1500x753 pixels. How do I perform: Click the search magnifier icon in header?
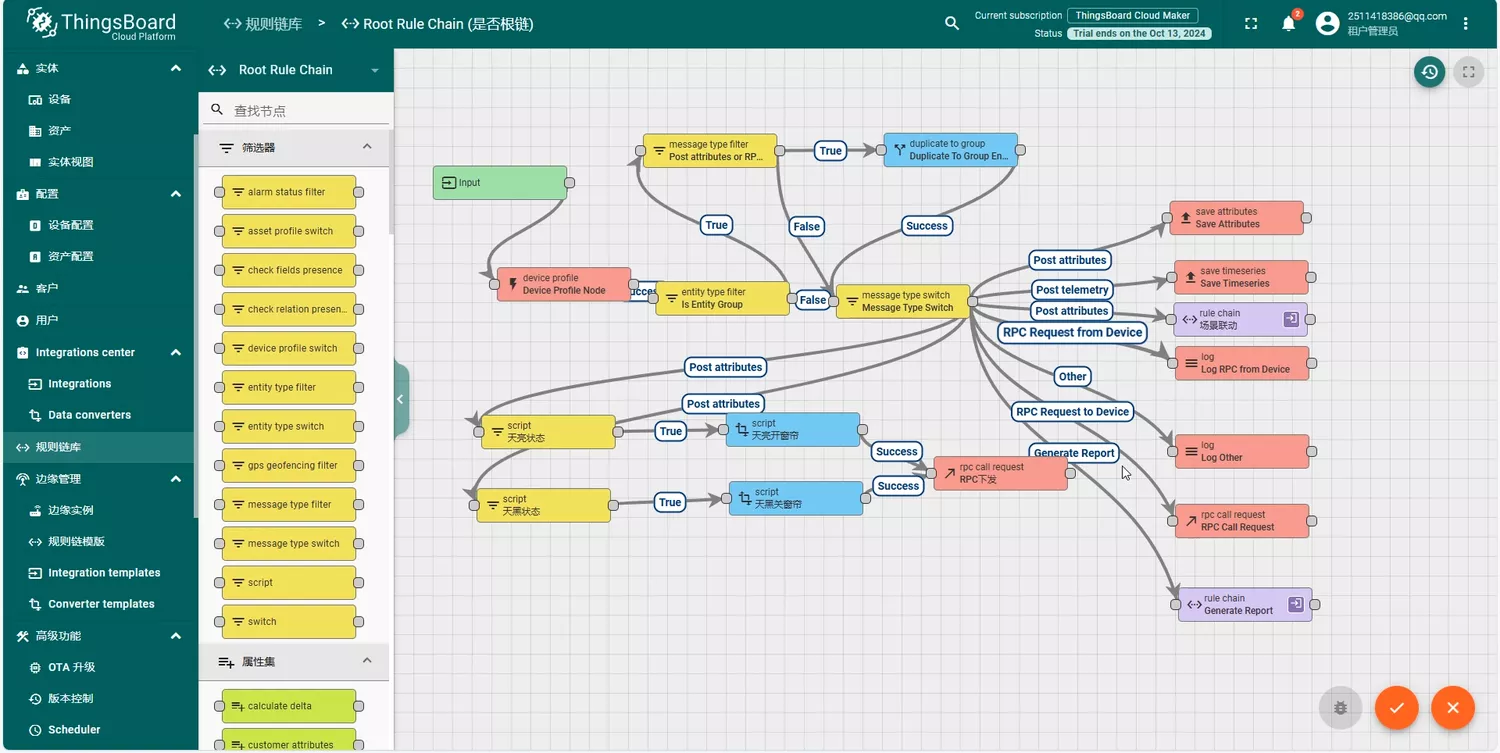[x=952, y=23]
